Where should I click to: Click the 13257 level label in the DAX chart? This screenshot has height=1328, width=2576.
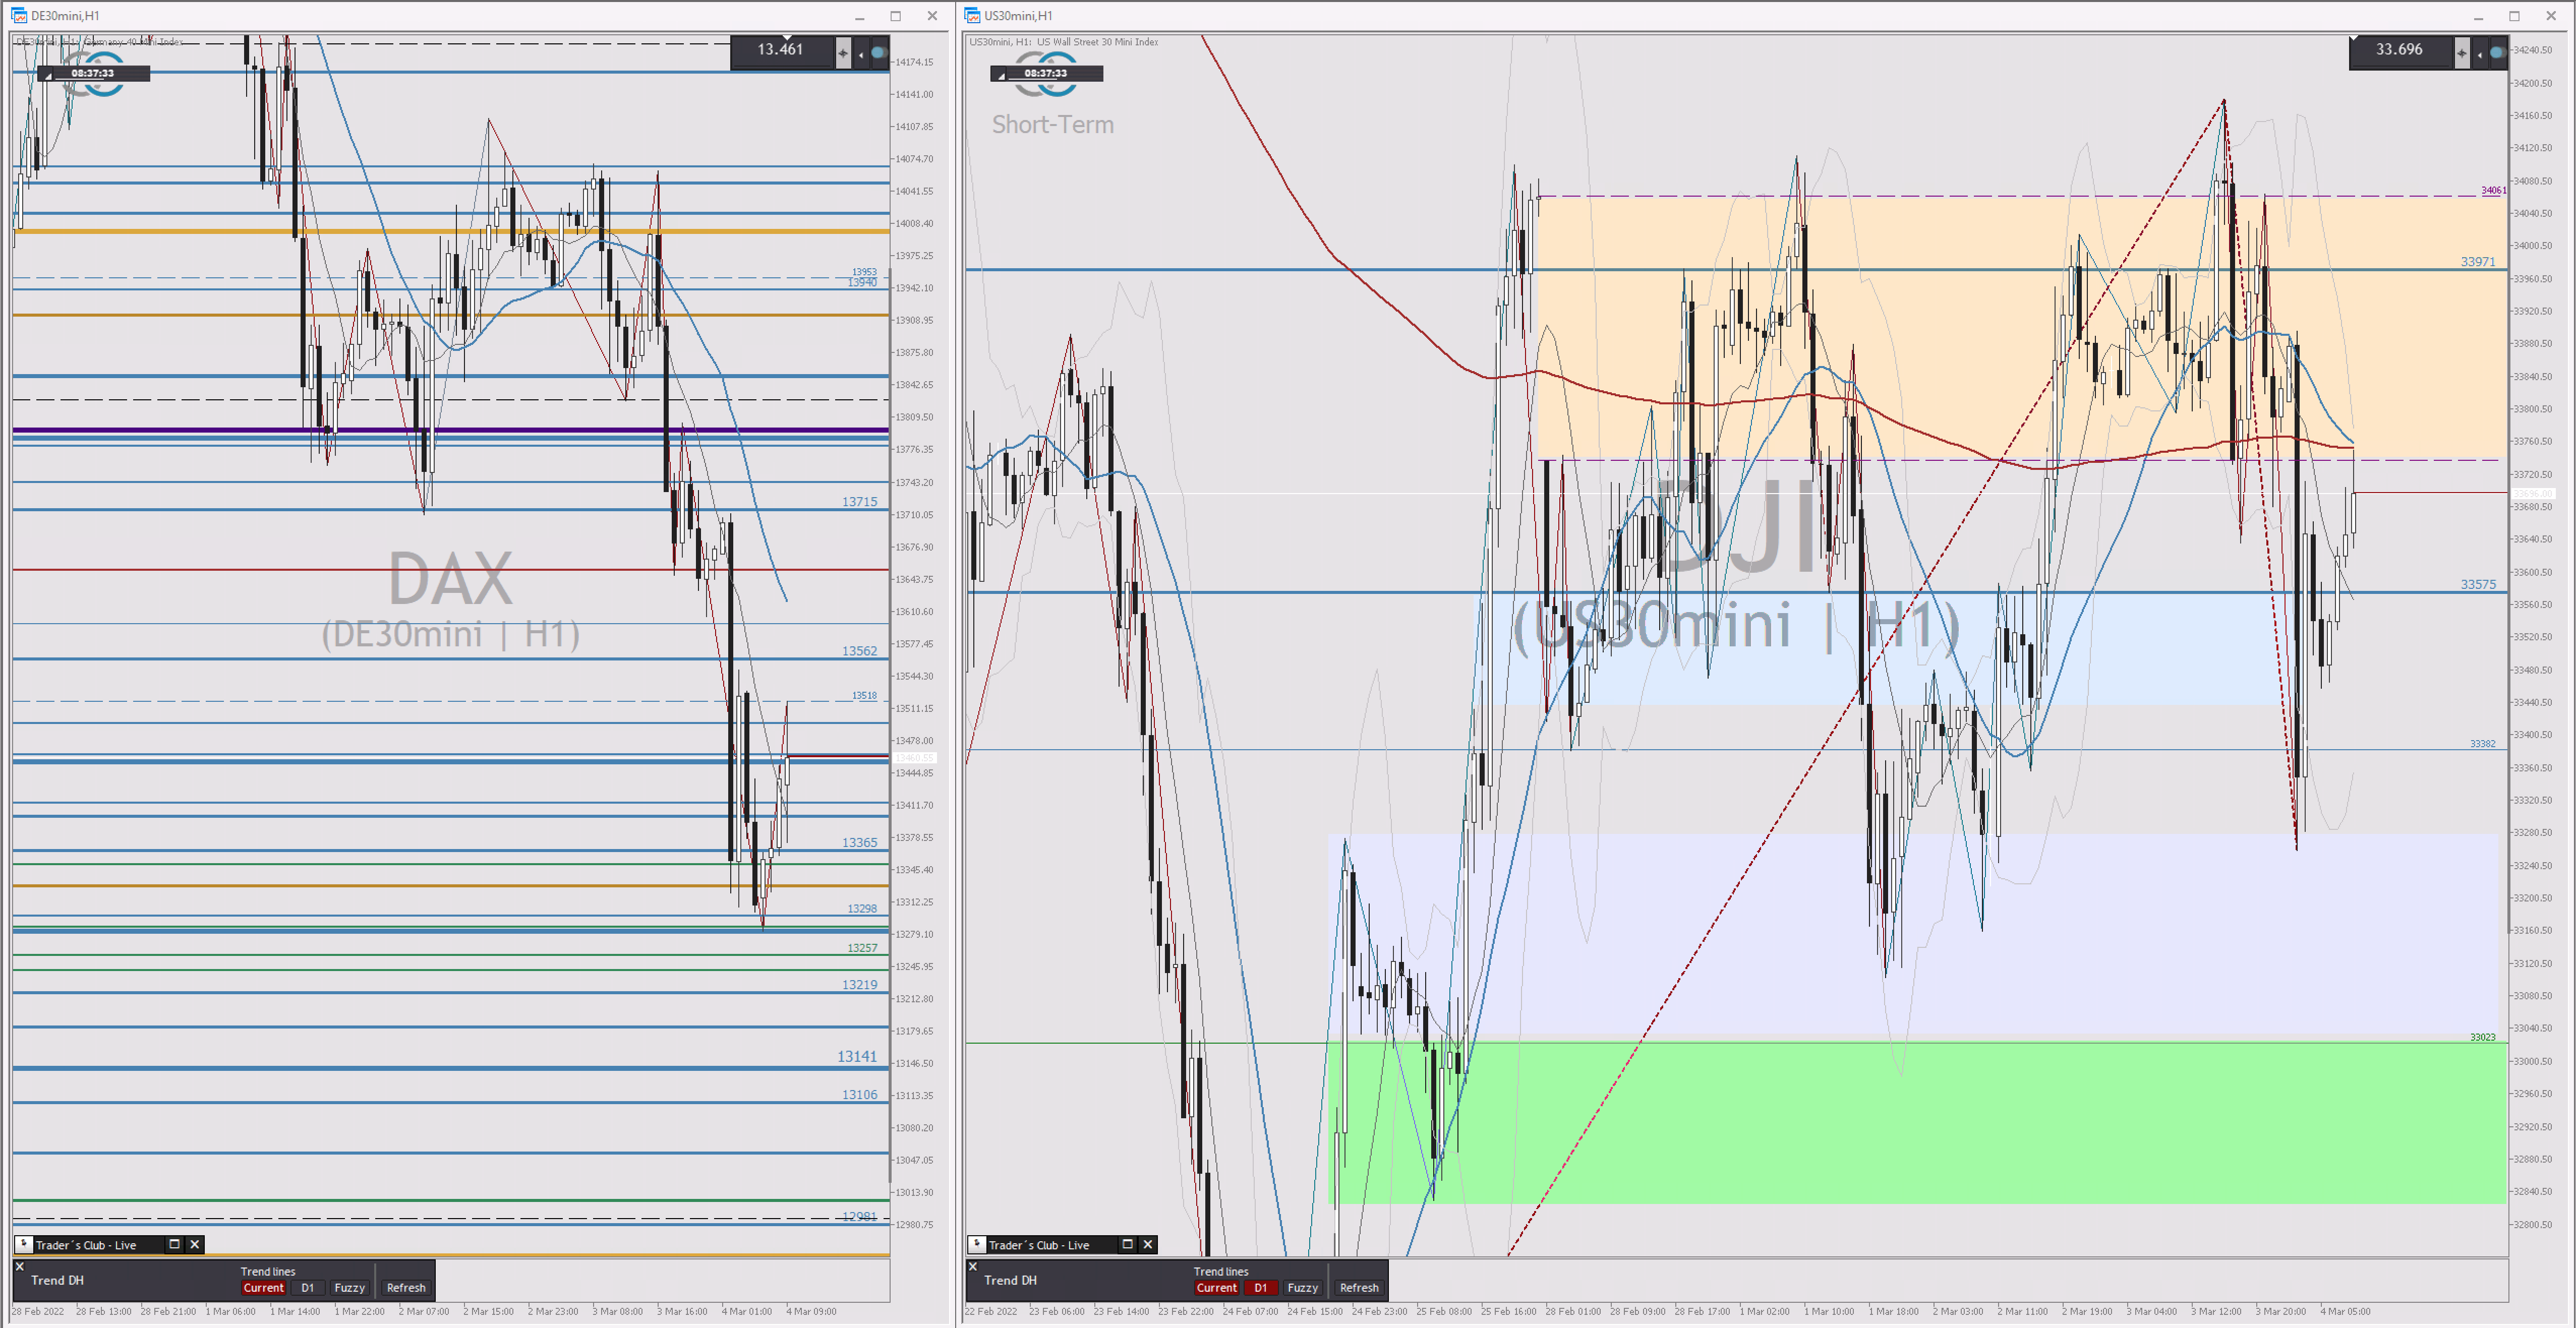(862, 948)
